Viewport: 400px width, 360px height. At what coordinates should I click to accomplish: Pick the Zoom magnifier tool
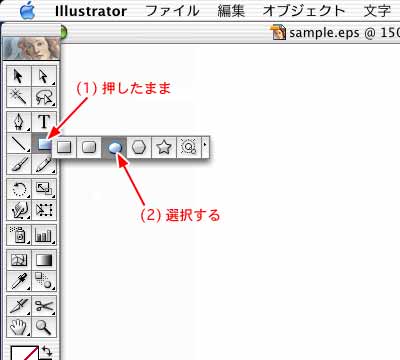click(x=44, y=327)
